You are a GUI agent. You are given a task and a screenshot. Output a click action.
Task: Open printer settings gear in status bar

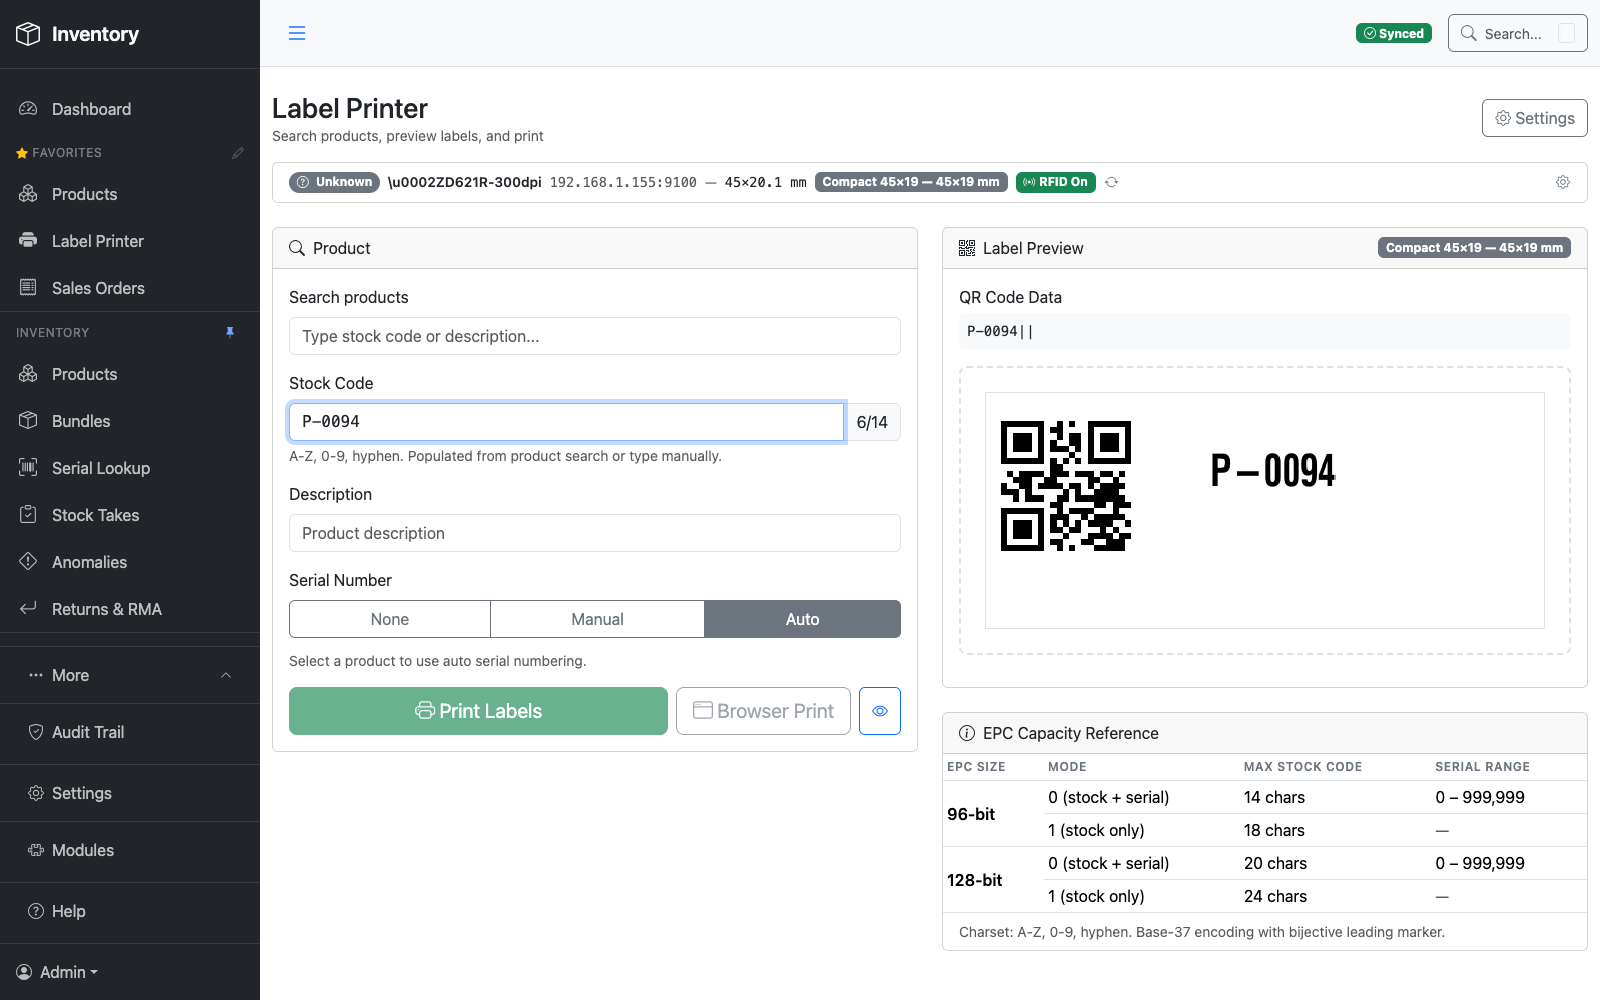point(1563,182)
